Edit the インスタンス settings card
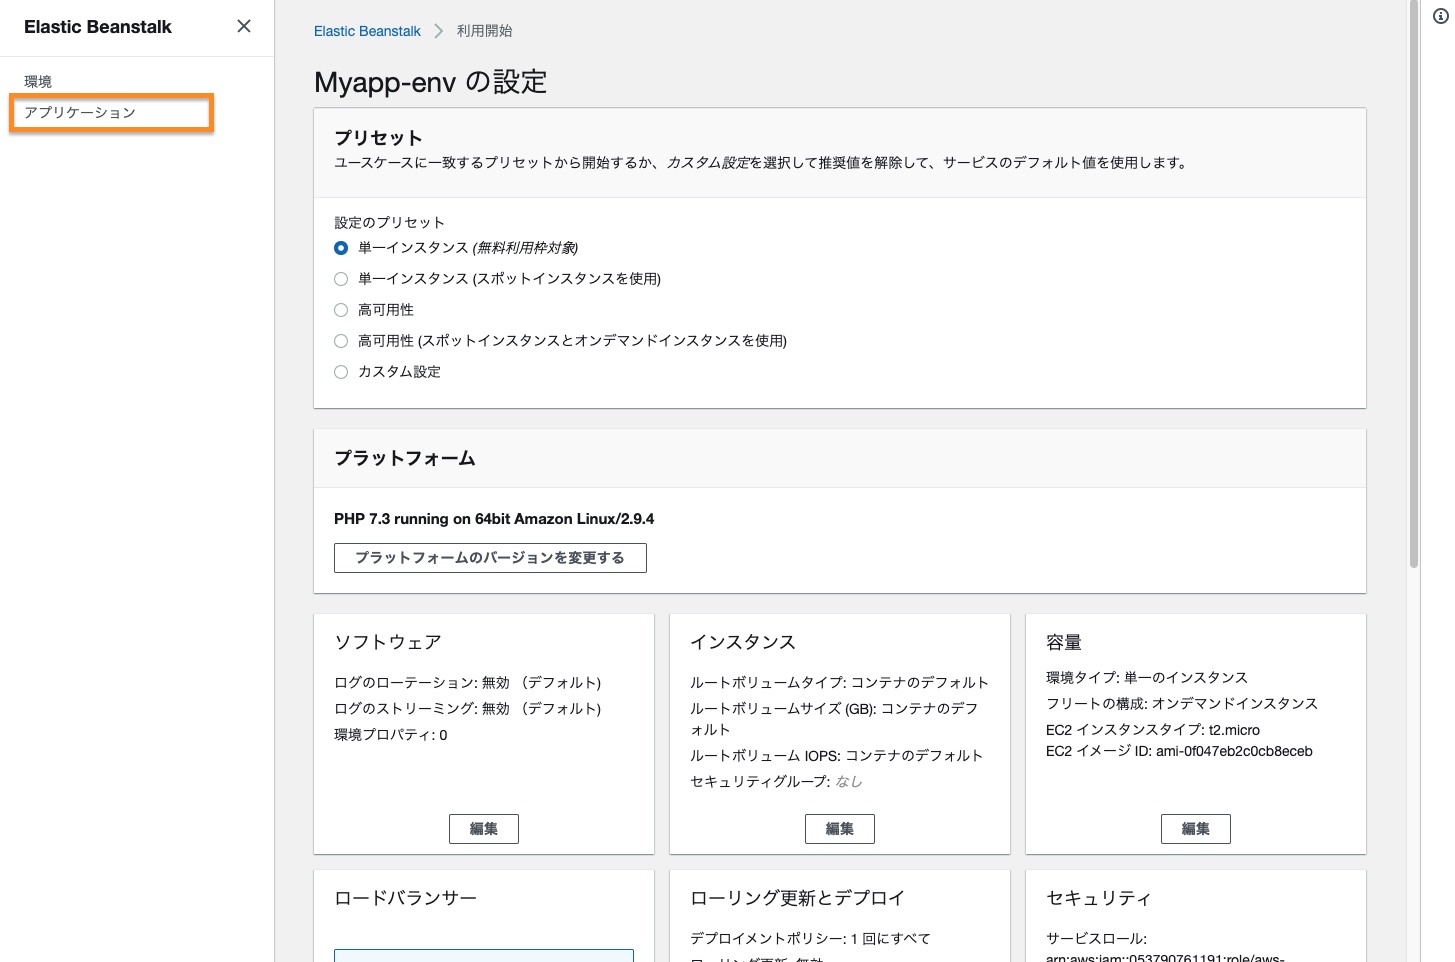Viewport: 1455px width, 962px height. (840, 829)
